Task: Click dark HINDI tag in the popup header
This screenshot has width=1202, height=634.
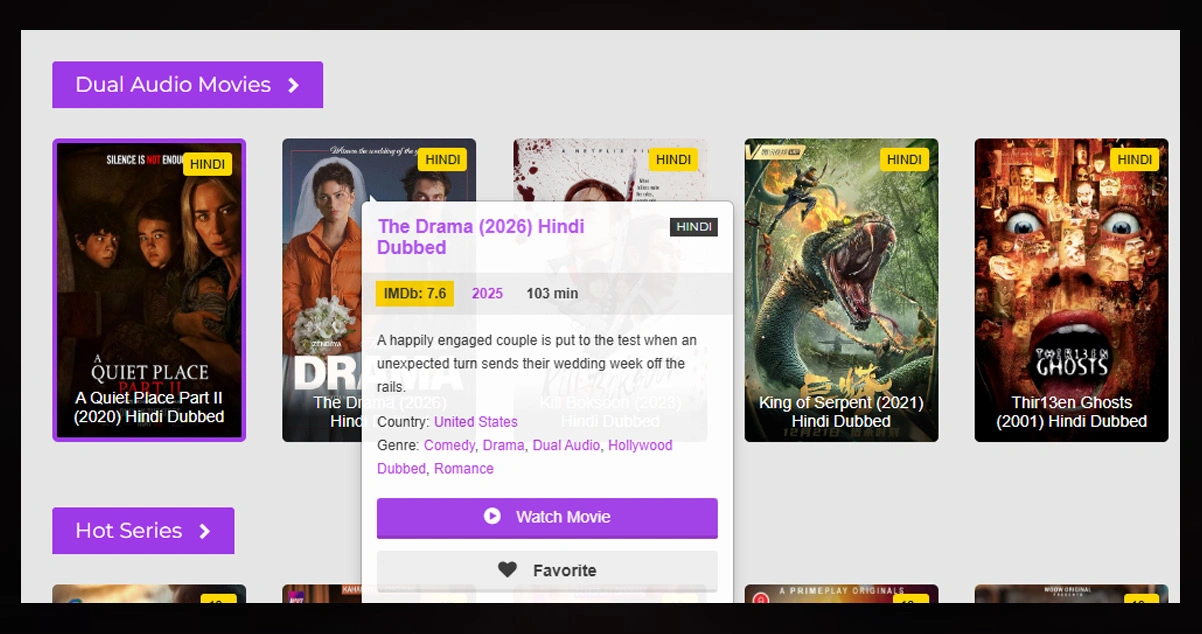Action: pos(693,227)
